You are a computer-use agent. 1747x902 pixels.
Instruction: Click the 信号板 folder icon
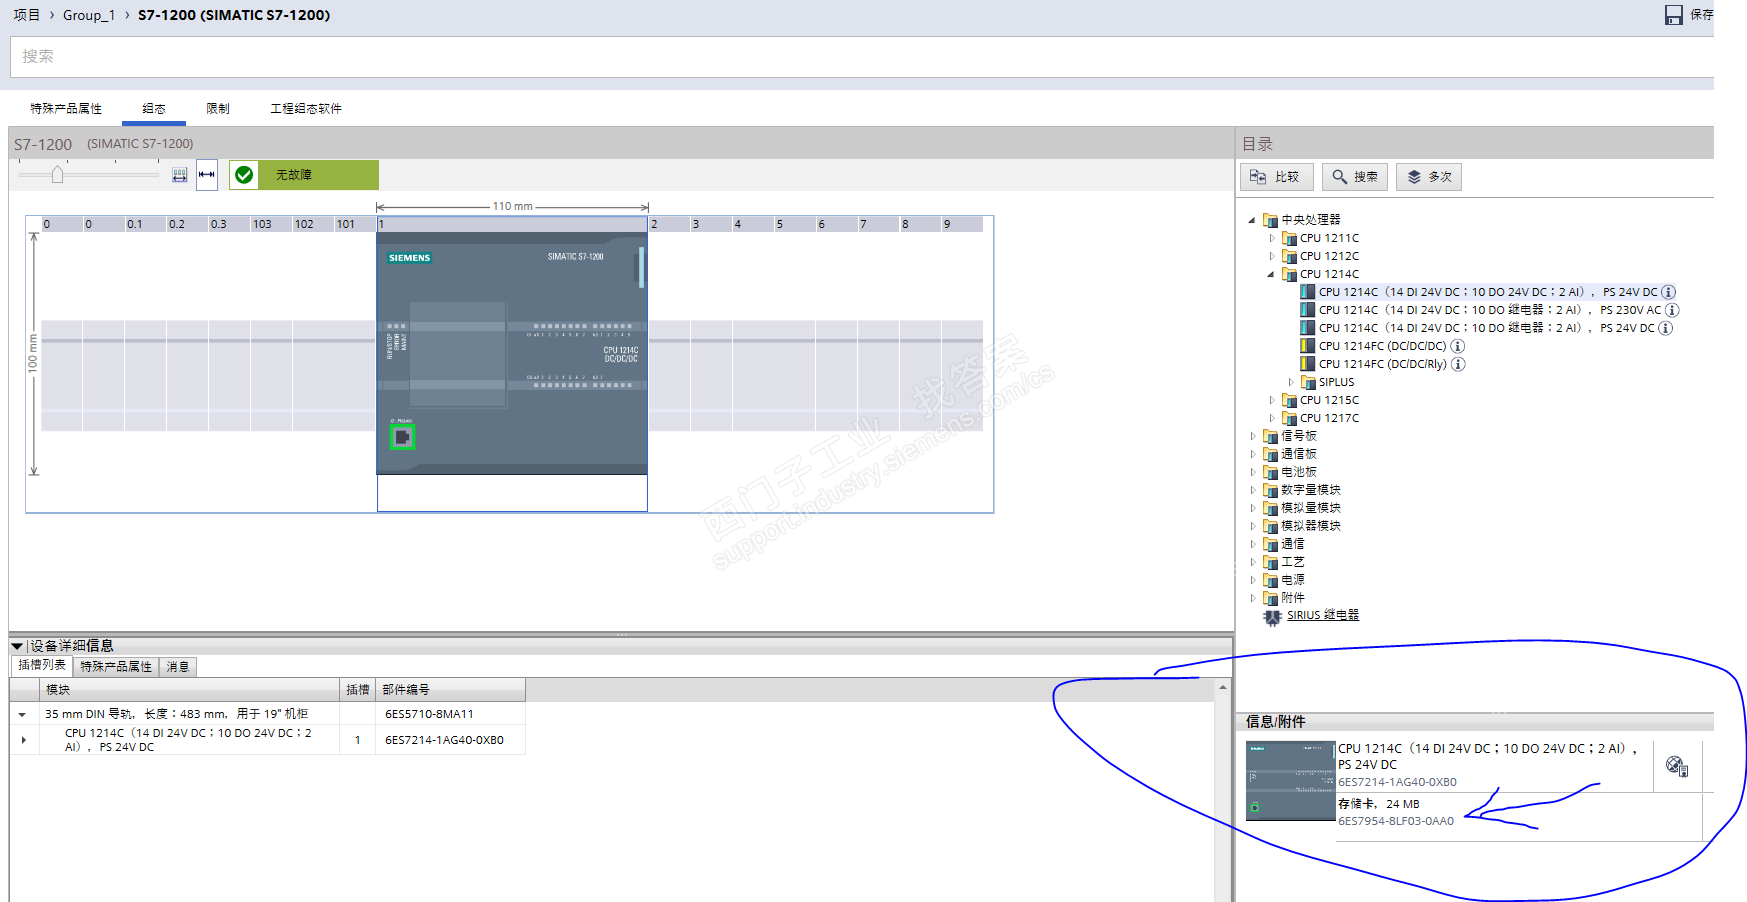[1271, 436]
